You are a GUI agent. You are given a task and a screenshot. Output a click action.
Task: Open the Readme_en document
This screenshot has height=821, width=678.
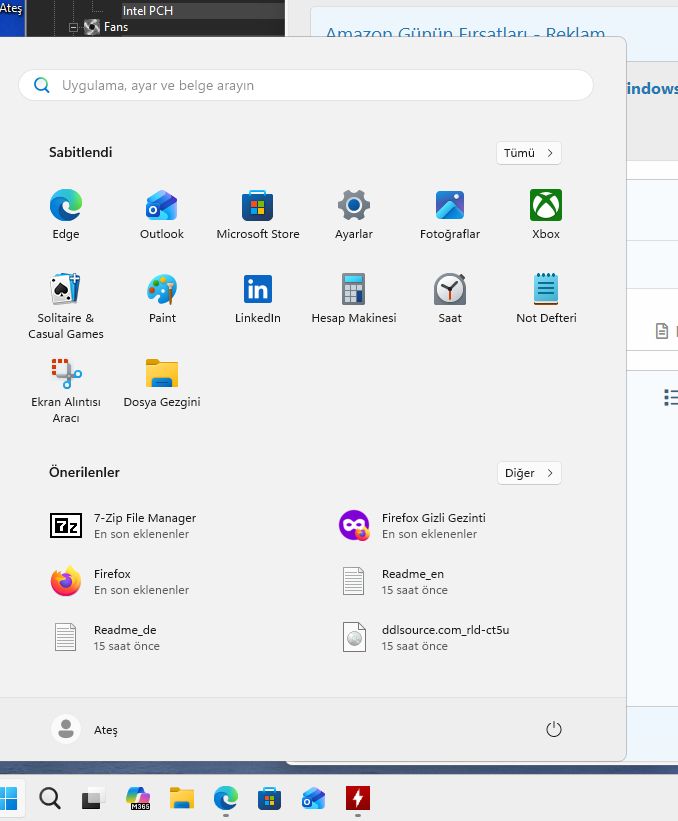tap(395, 582)
